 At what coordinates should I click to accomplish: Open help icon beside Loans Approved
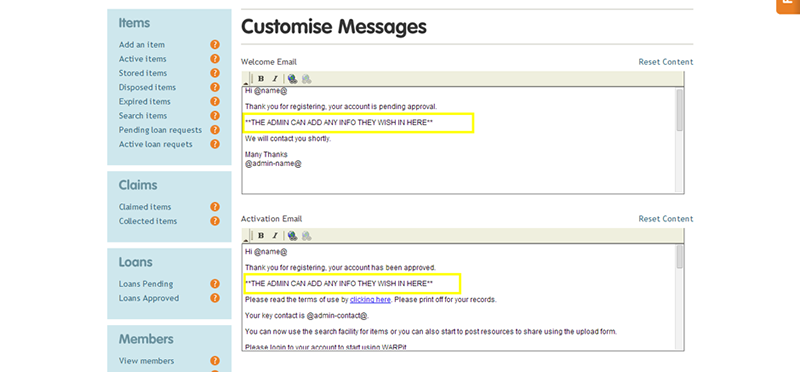tap(215, 299)
